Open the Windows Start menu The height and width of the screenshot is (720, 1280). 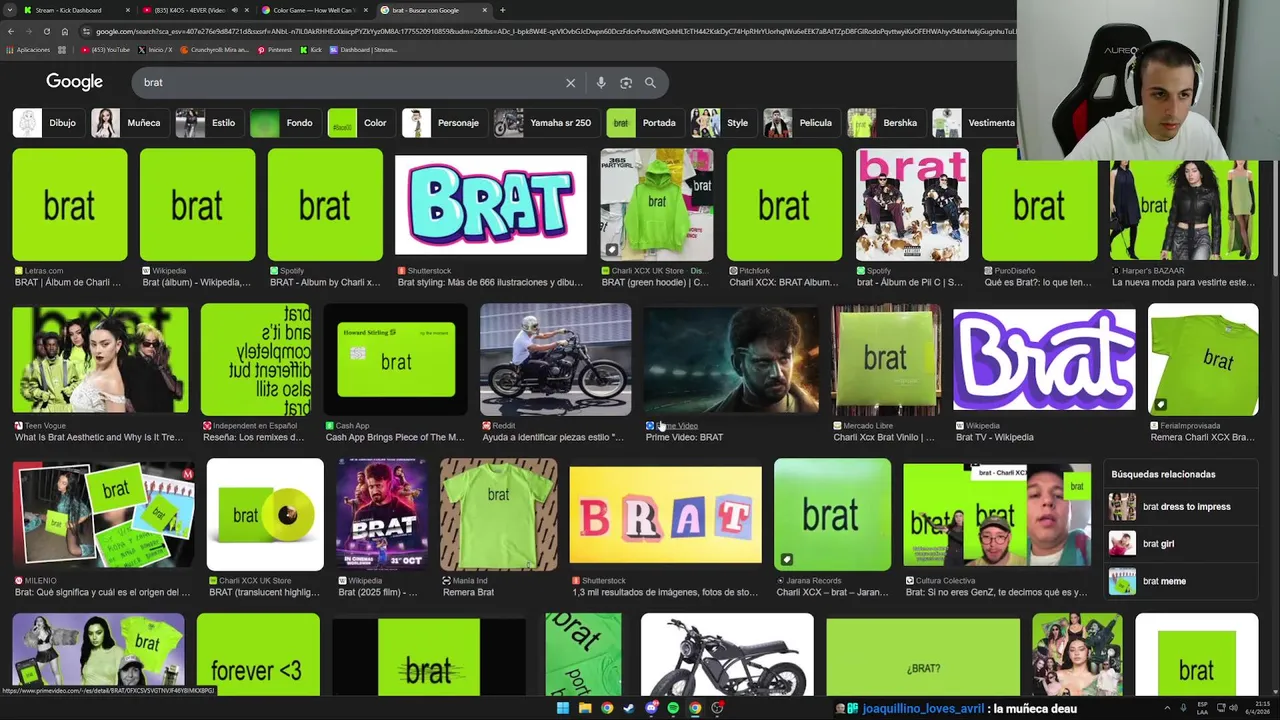click(563, 708)
